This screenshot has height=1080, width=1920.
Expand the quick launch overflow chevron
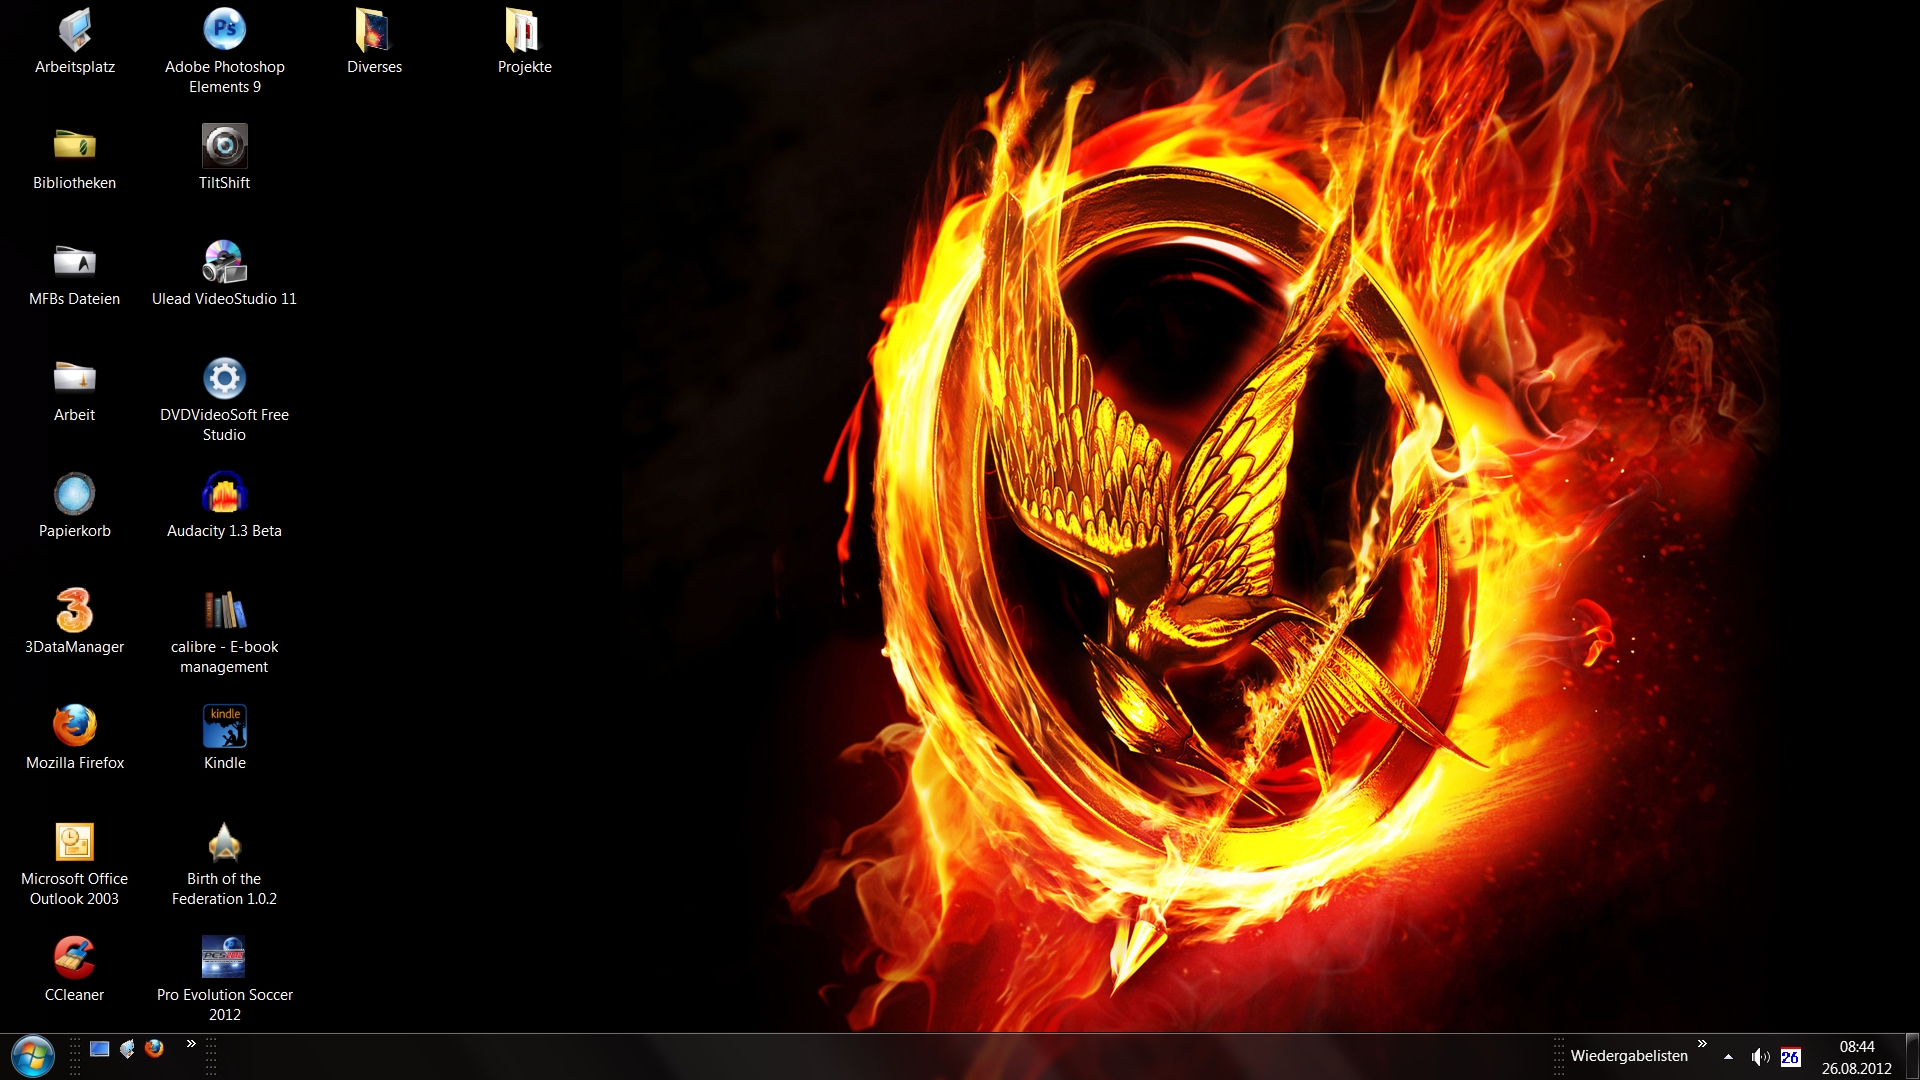click(191, 1044)
